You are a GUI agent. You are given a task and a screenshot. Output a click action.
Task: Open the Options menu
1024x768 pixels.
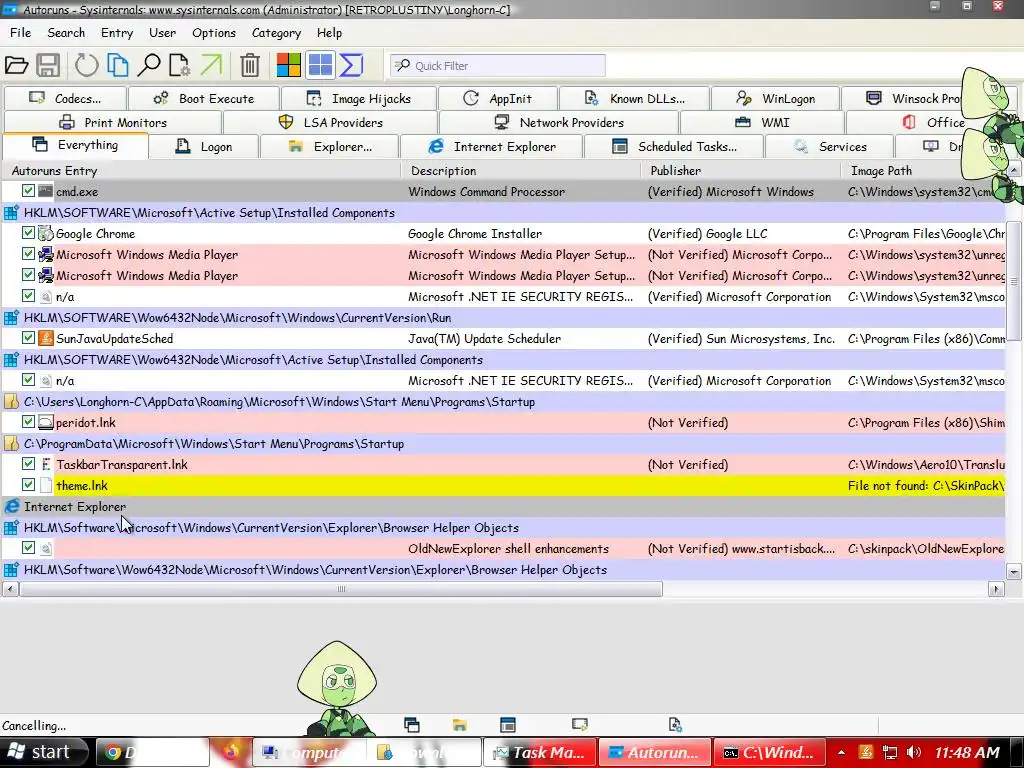pos(214,33)
